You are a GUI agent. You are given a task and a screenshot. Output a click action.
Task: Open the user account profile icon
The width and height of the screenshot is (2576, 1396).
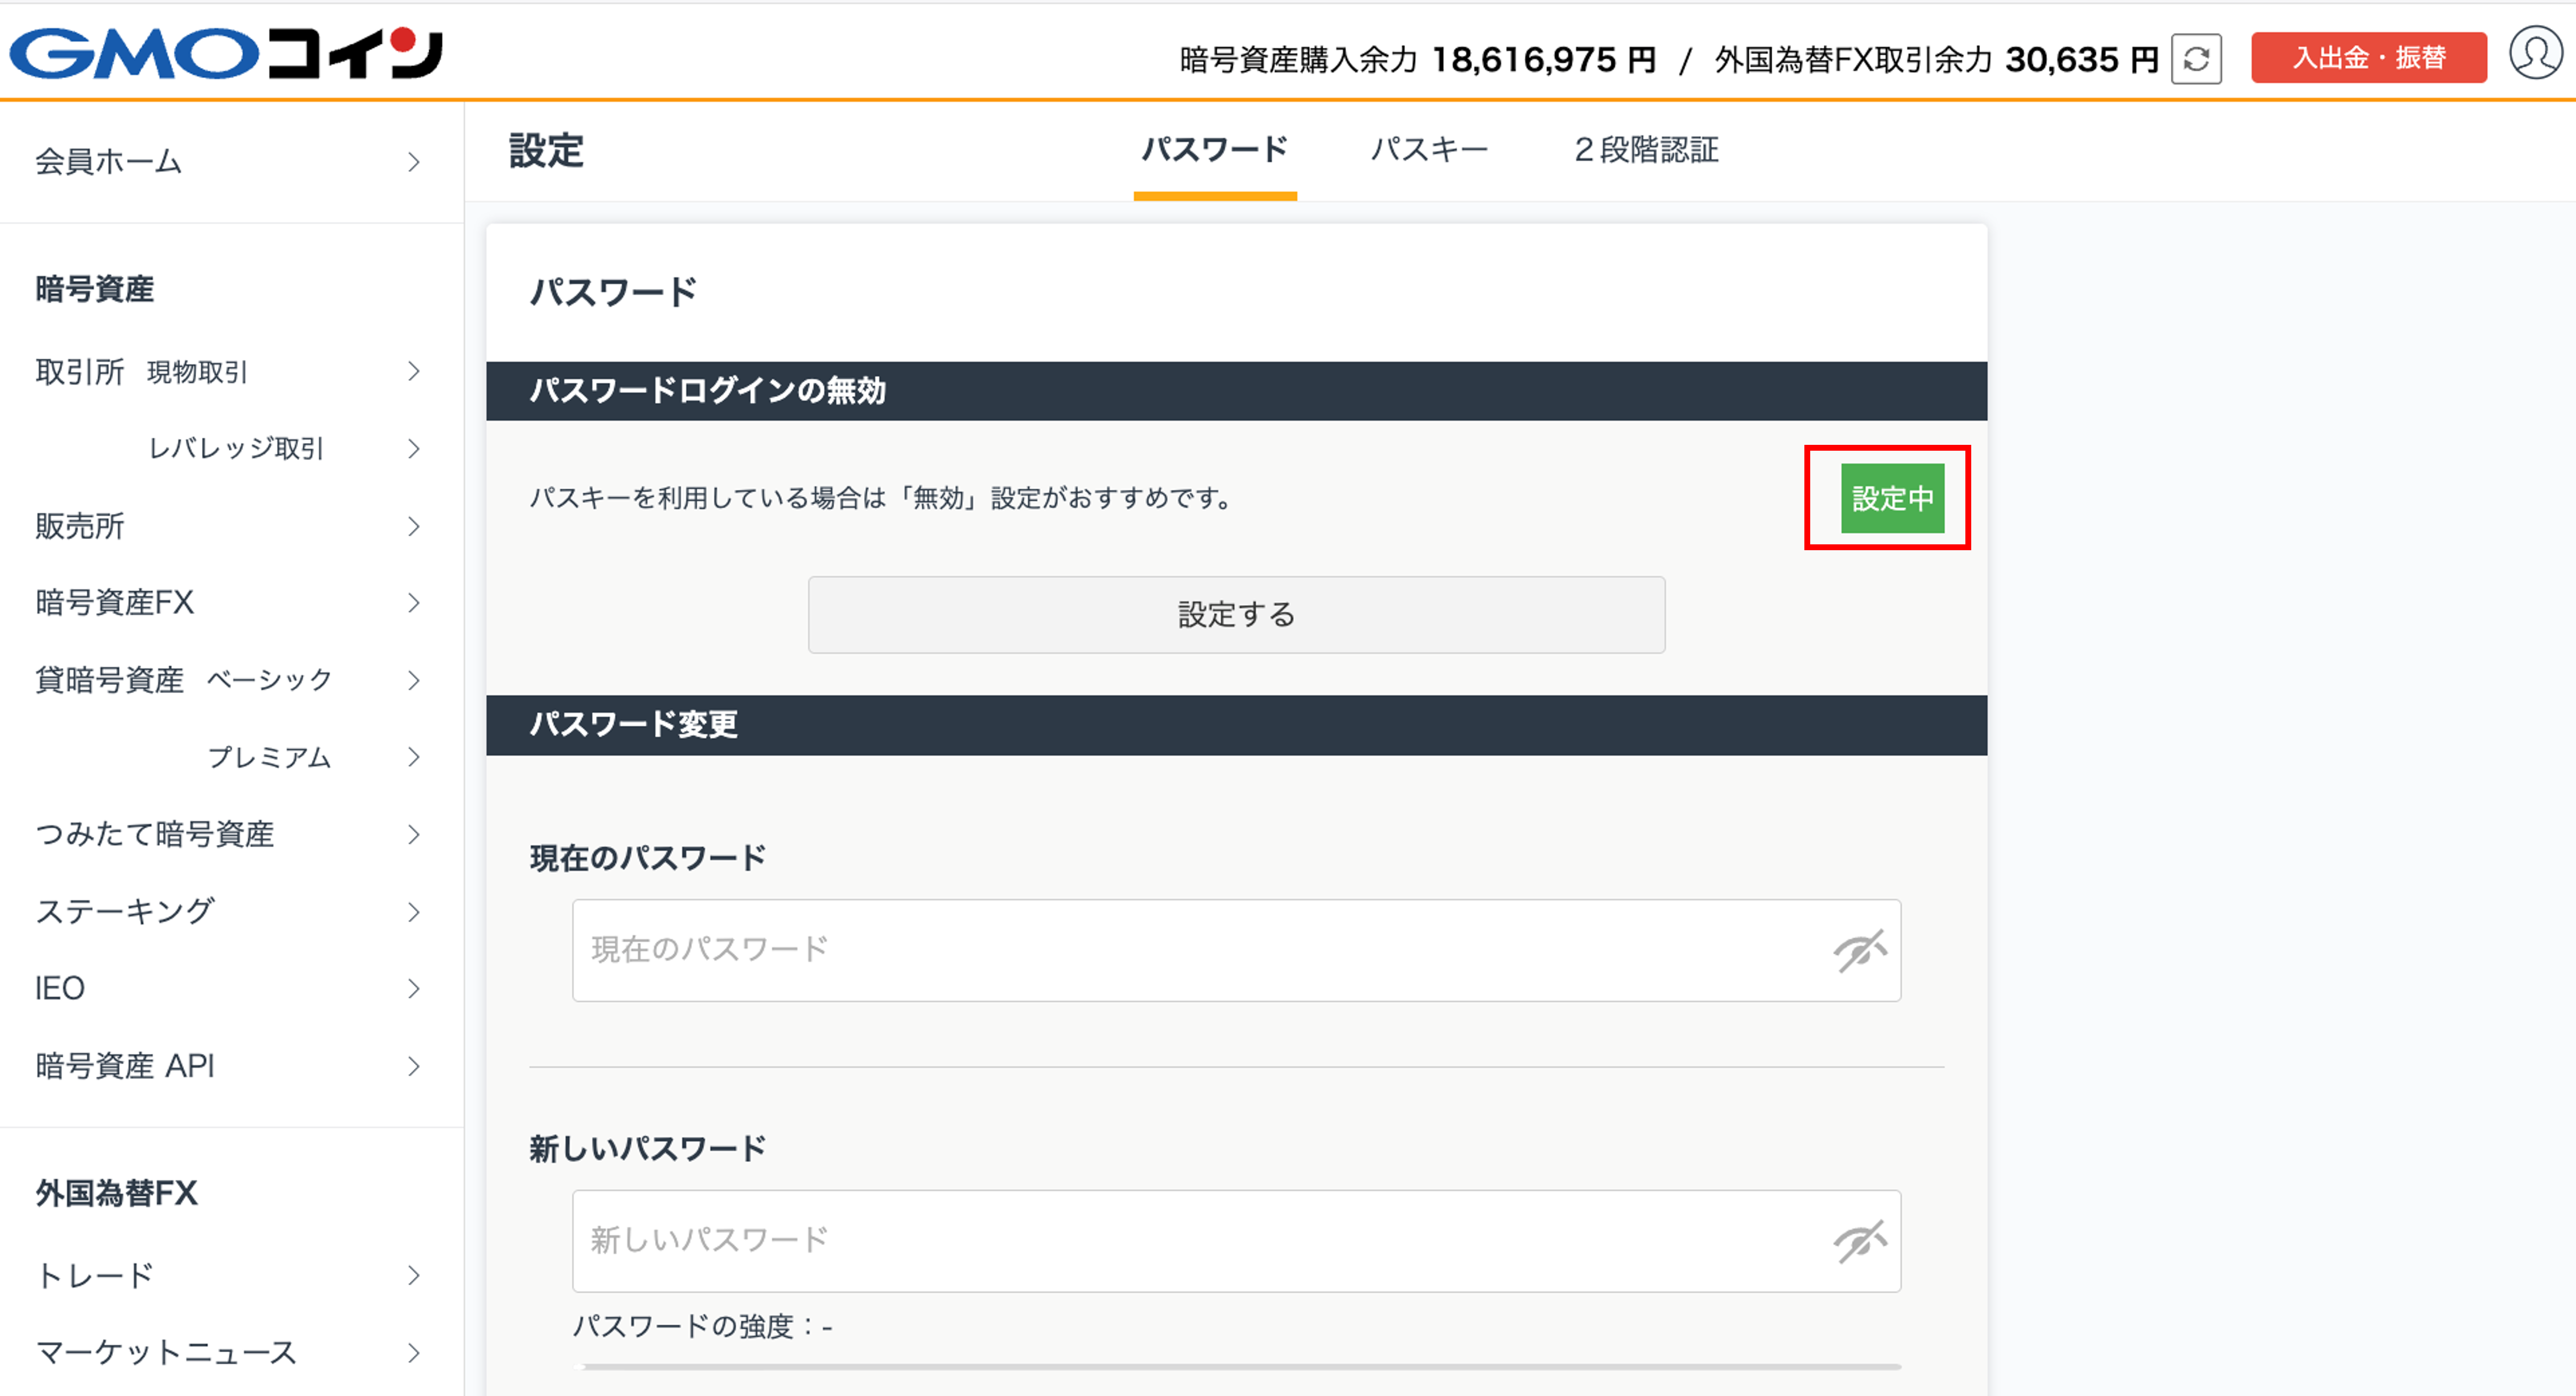2536,53
